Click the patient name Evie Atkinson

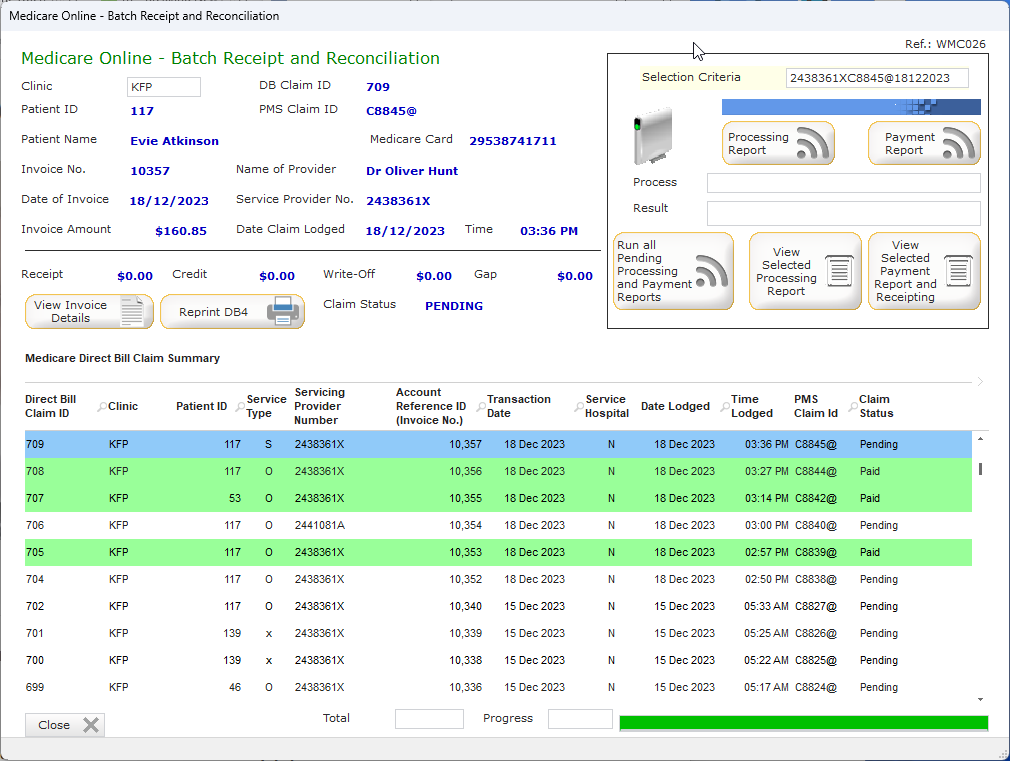click(x=175, y=141)
